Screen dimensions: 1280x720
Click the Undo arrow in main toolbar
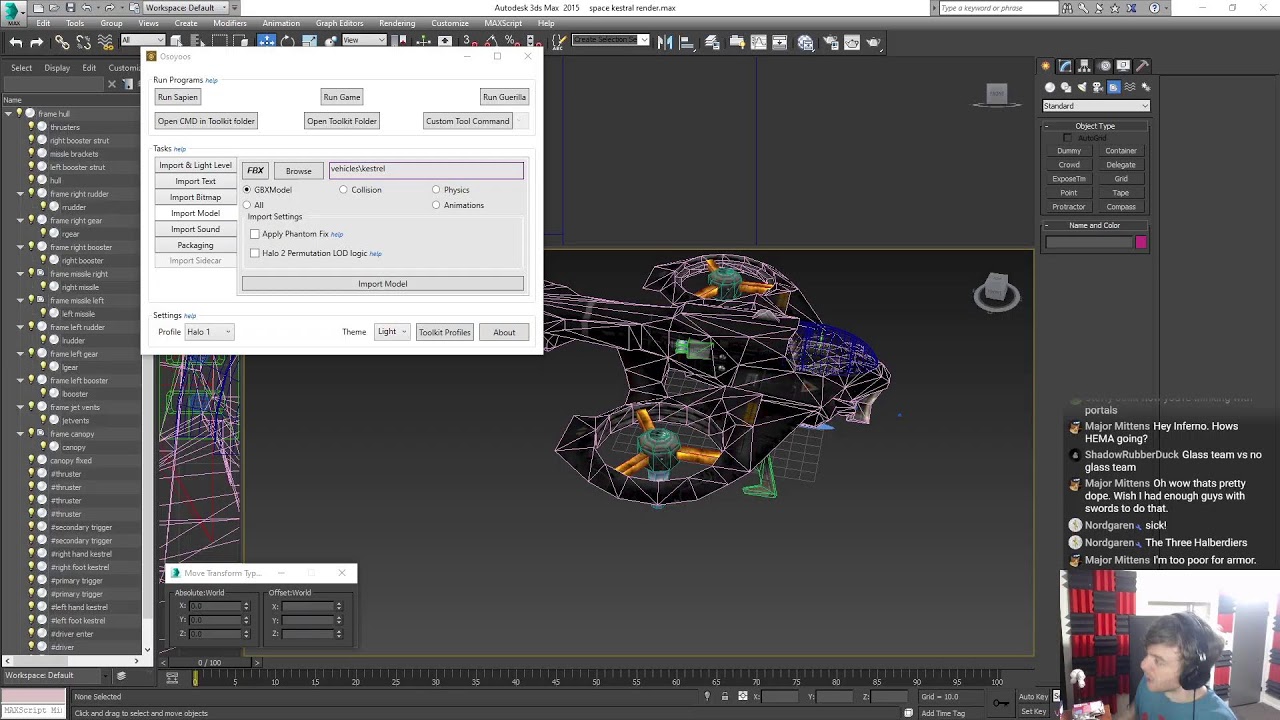(16, 42)
